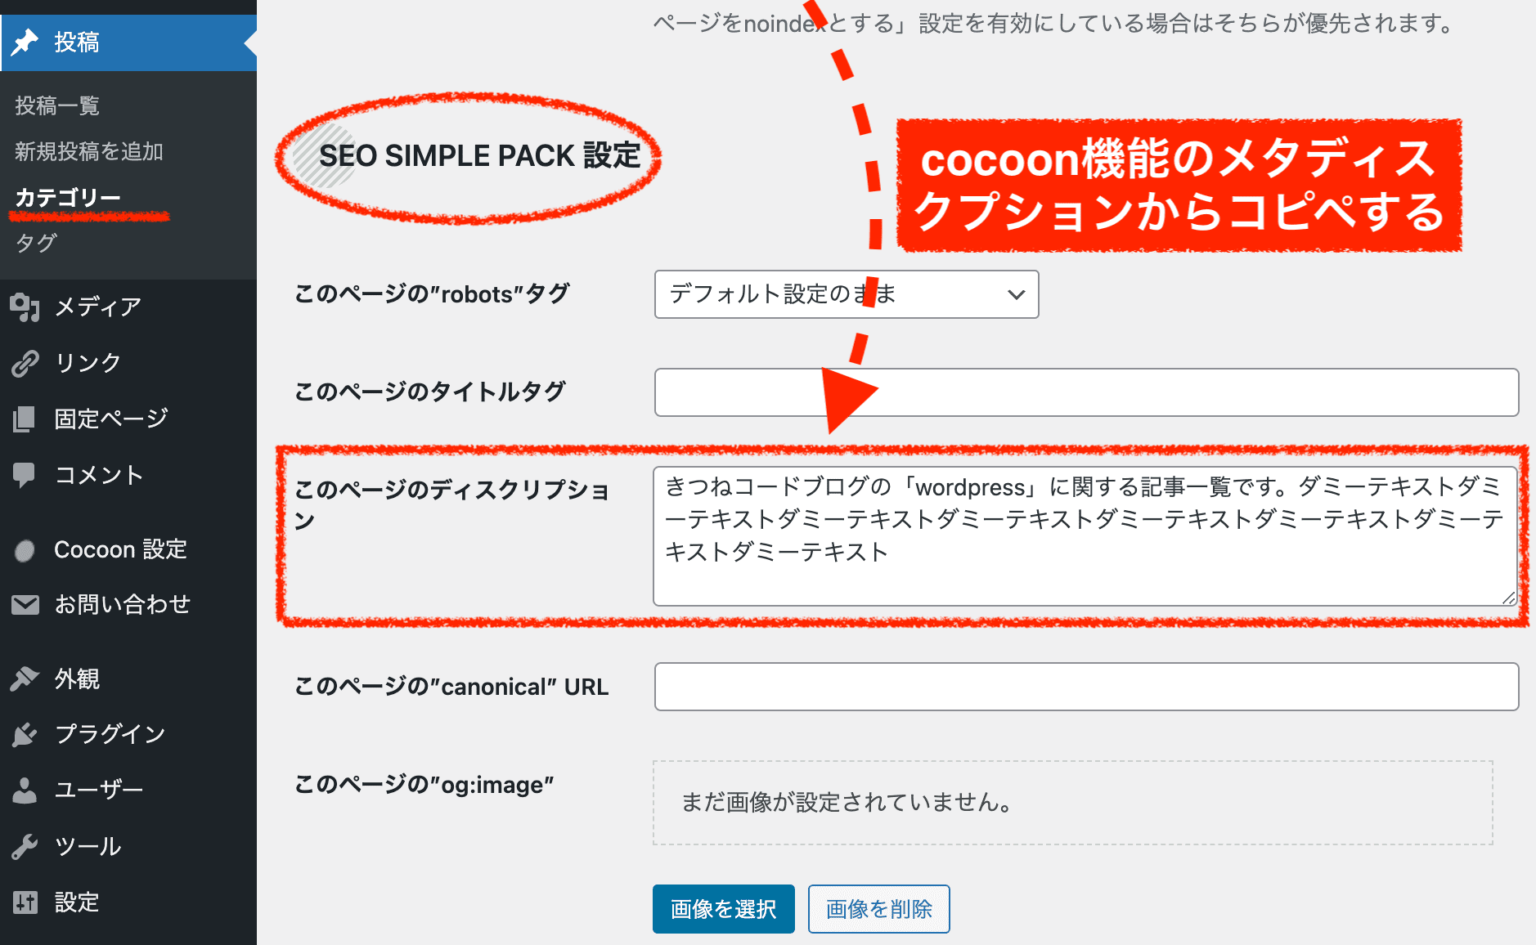Click the 投稿 pushpin icon in sidebar
Screen dimensions: 1536x945
point(25,42)
